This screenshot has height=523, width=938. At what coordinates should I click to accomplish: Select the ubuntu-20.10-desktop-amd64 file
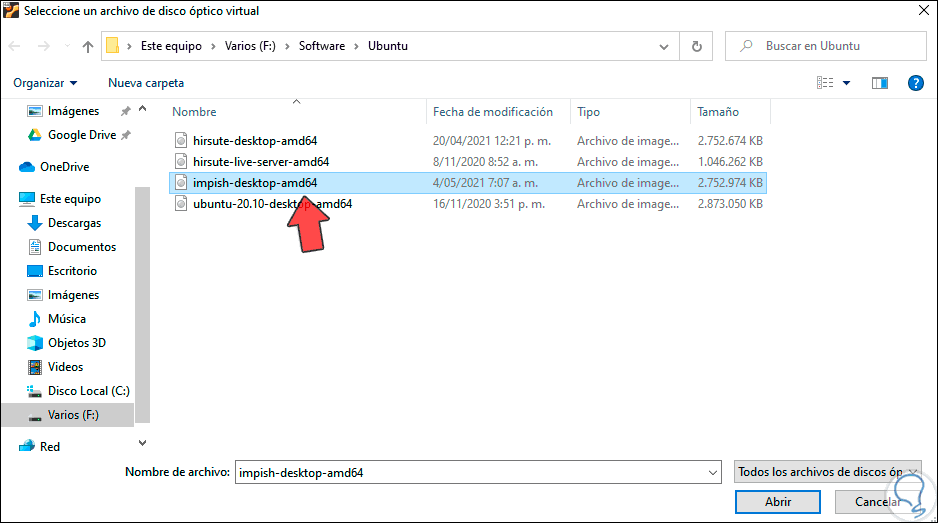click(x=272, y=203)
